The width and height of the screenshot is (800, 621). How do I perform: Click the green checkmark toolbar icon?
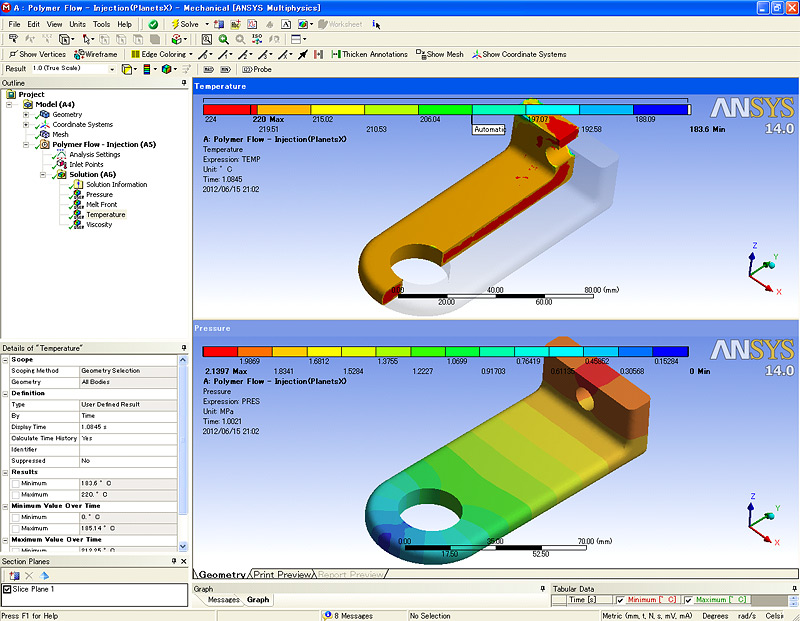tap(153, 24)
